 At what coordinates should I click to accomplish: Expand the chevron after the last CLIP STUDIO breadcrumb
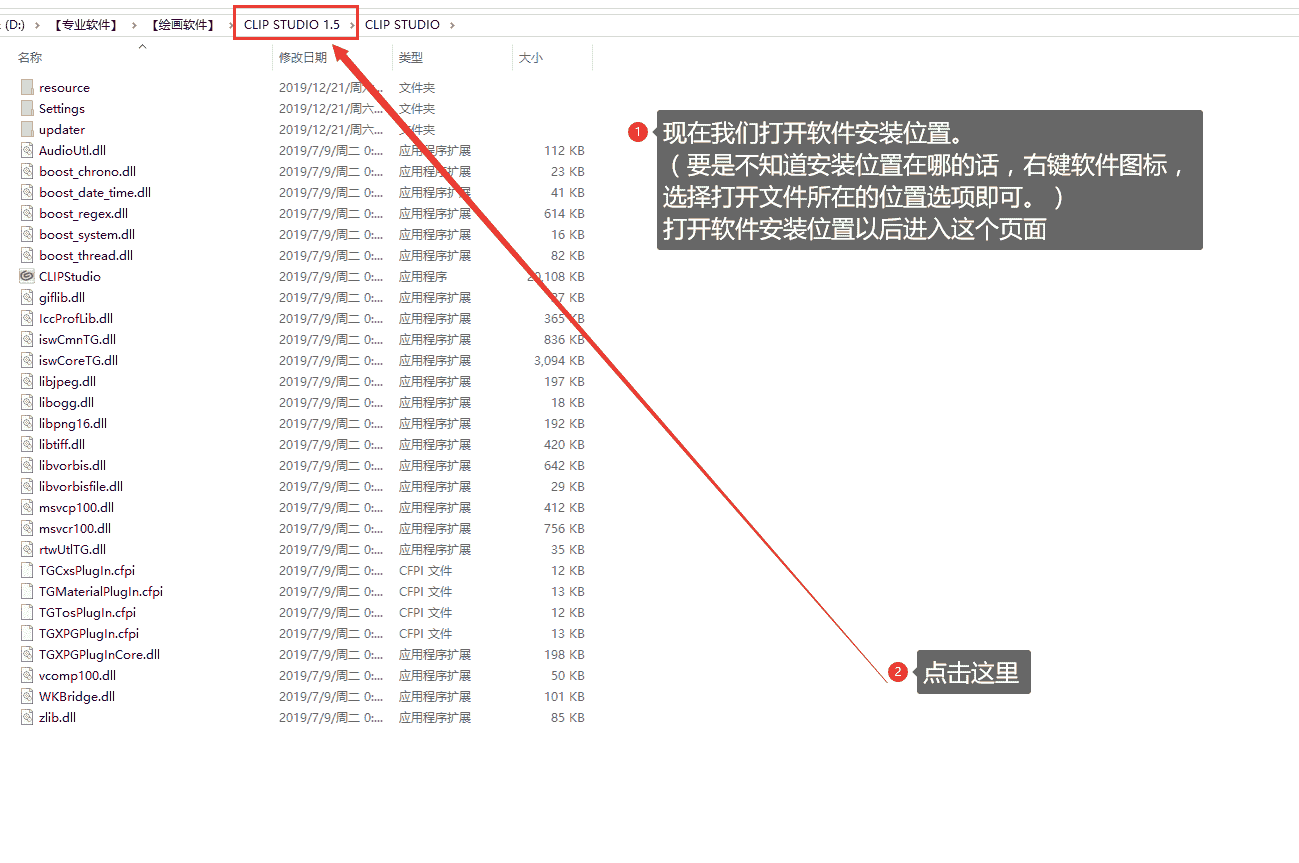(x=452, y=25)
